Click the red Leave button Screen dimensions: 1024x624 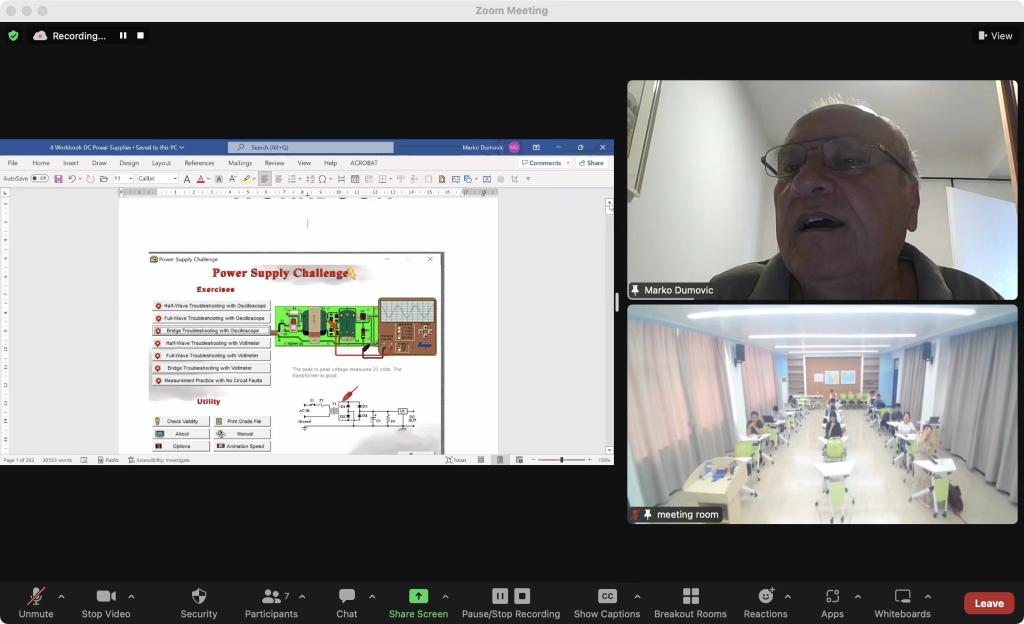point(988,603)
